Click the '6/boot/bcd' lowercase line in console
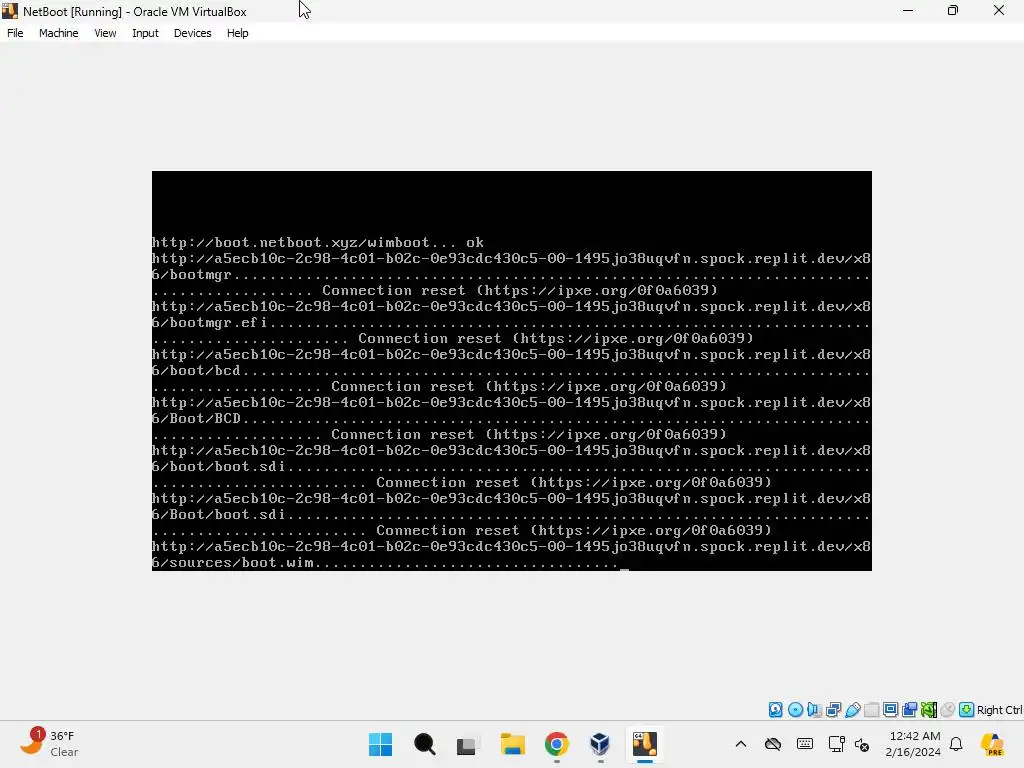Screen dimensions: 1024x768 click(x=512, y=370)
